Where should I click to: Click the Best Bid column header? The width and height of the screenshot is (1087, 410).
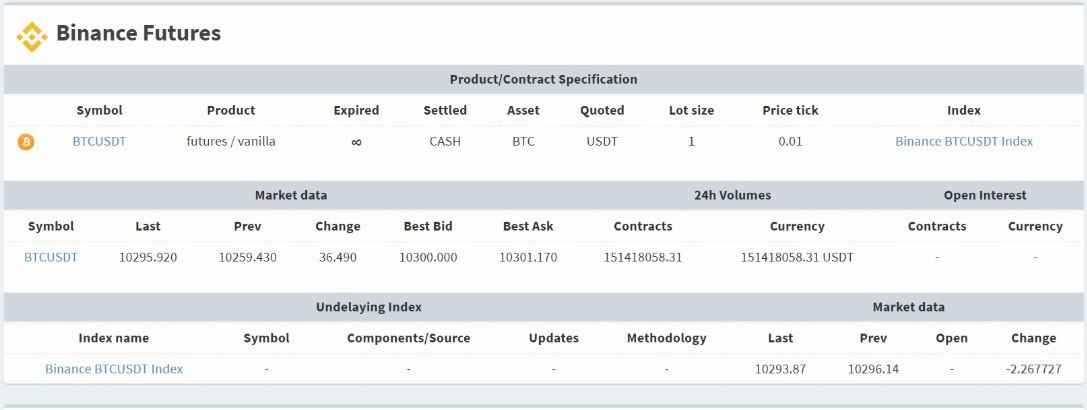pos(428,227)
